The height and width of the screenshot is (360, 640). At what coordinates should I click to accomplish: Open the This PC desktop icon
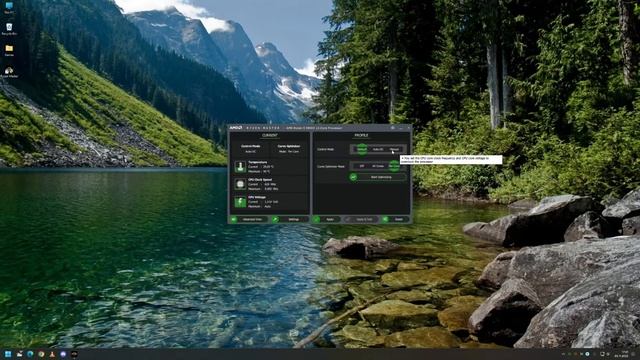point(9,7)
